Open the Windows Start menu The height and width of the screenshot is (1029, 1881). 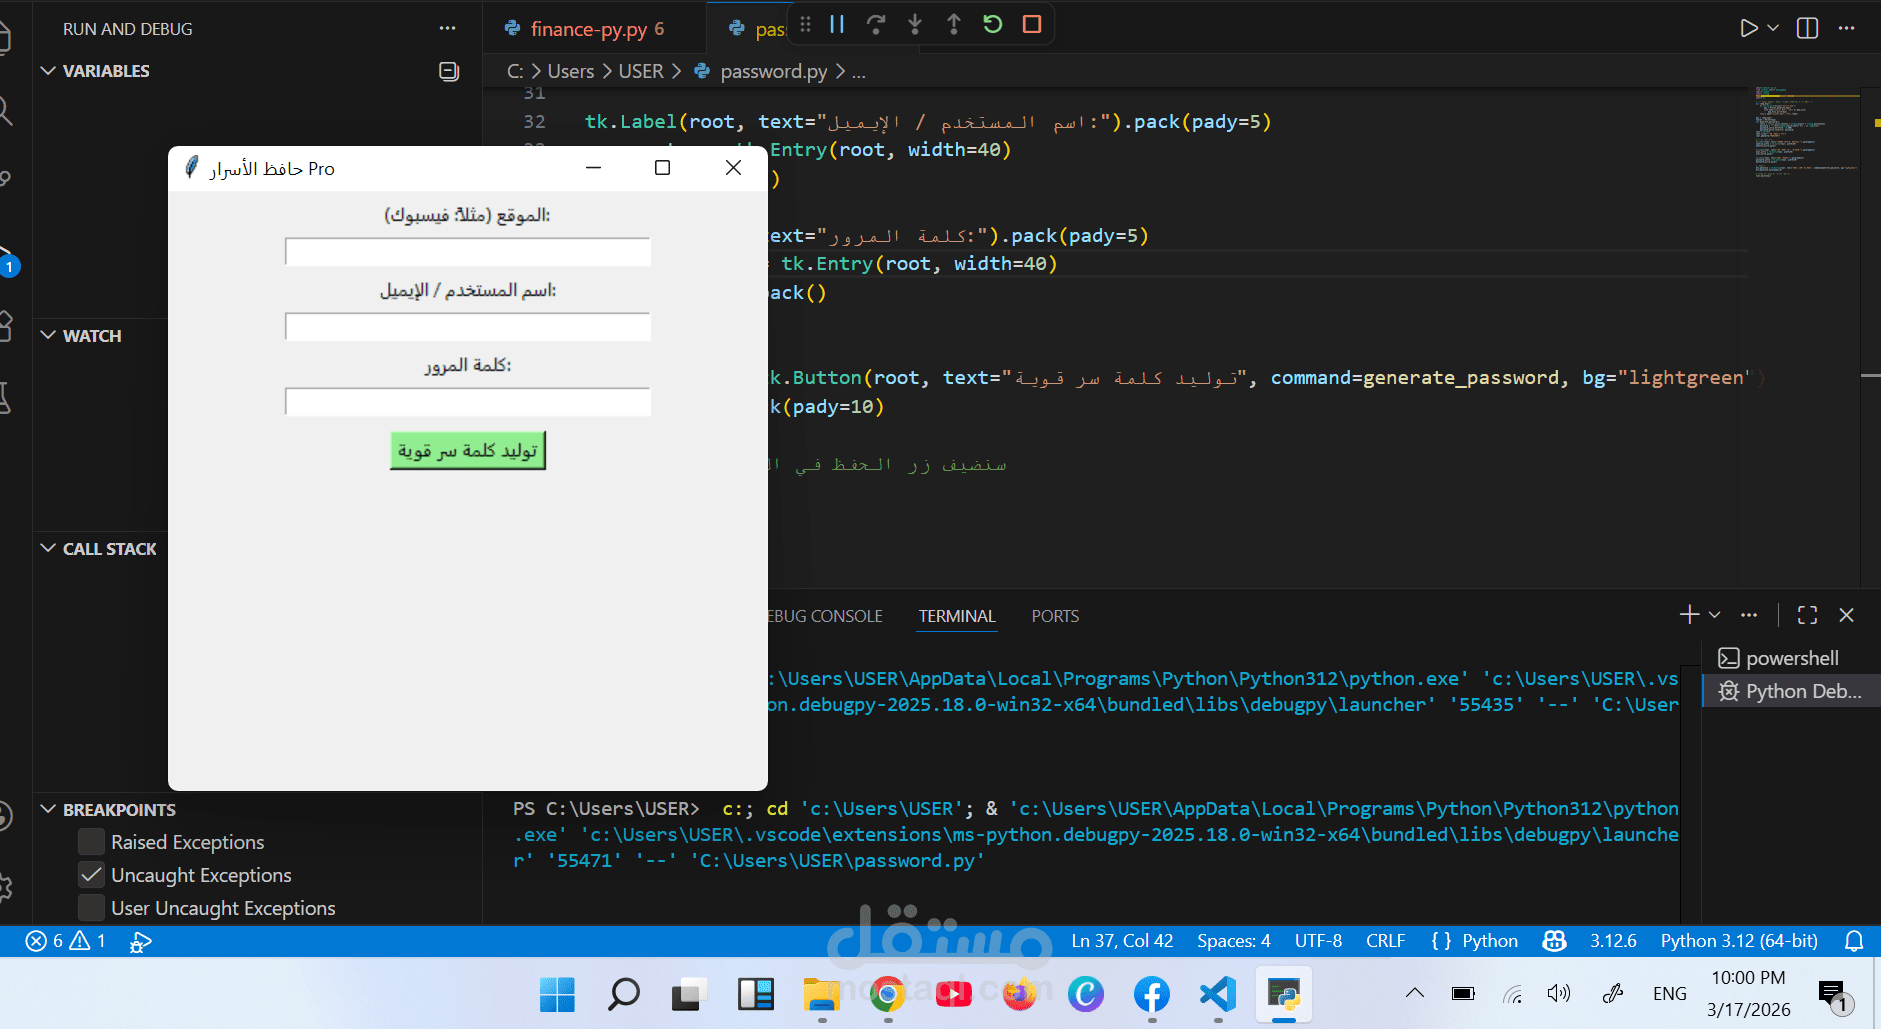tap(557, 994)
